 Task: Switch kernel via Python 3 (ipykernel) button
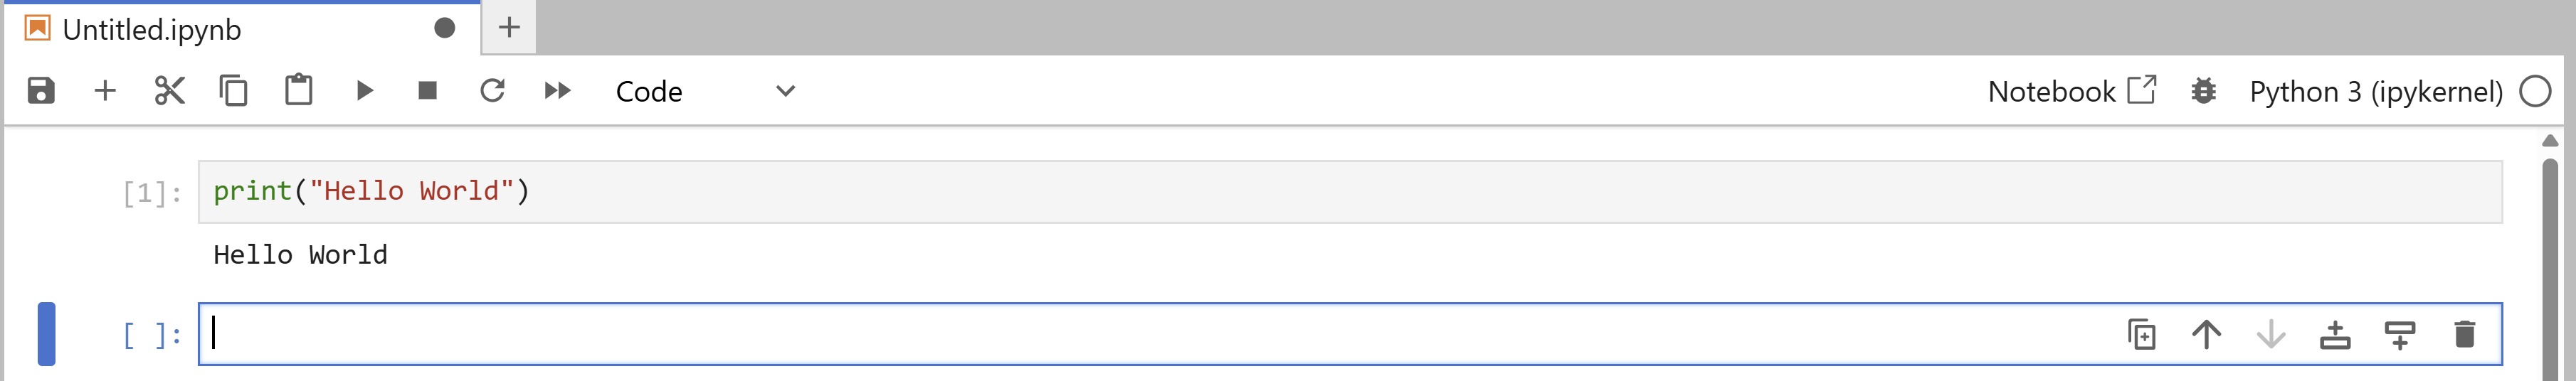tap(2375, 91)
